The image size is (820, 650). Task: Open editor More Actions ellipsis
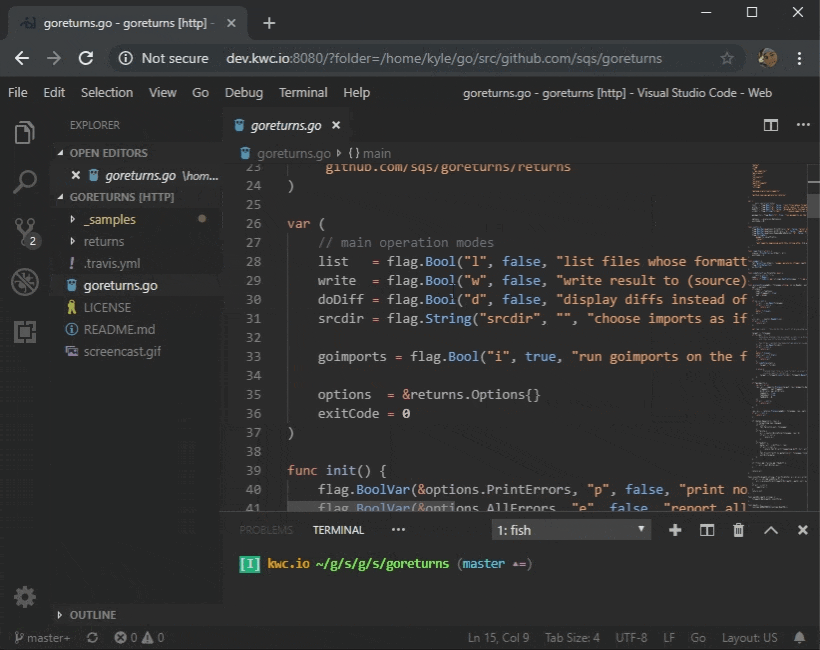coord(803,124)
